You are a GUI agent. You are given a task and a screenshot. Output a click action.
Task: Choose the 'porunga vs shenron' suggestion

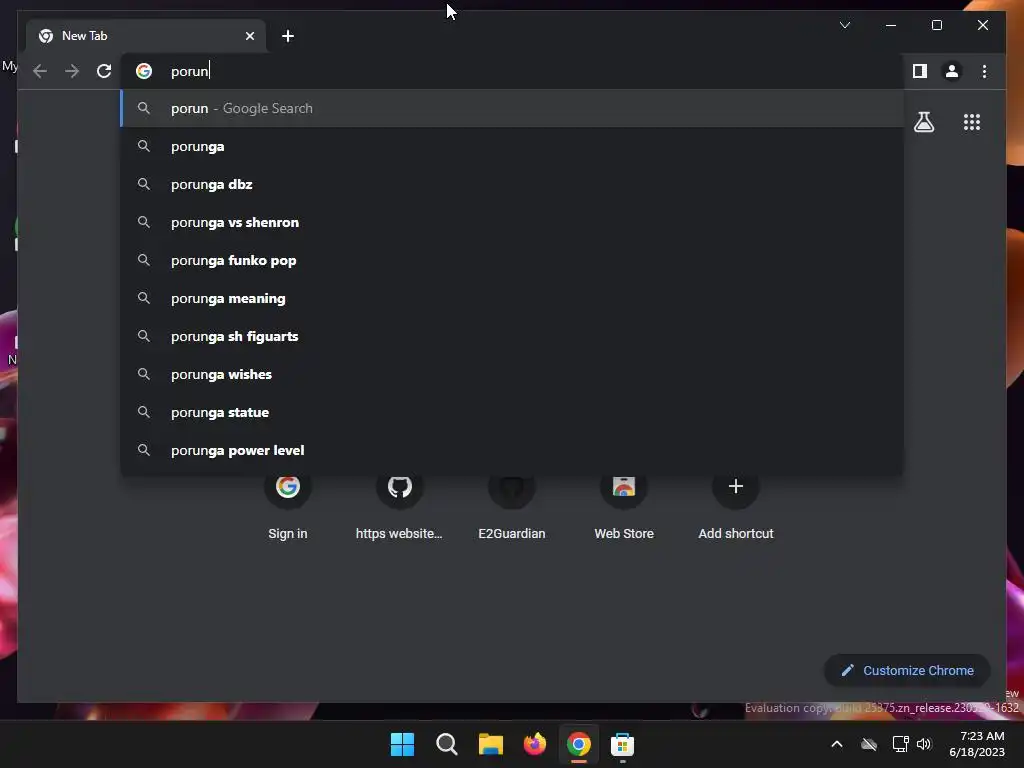point(512,222)
